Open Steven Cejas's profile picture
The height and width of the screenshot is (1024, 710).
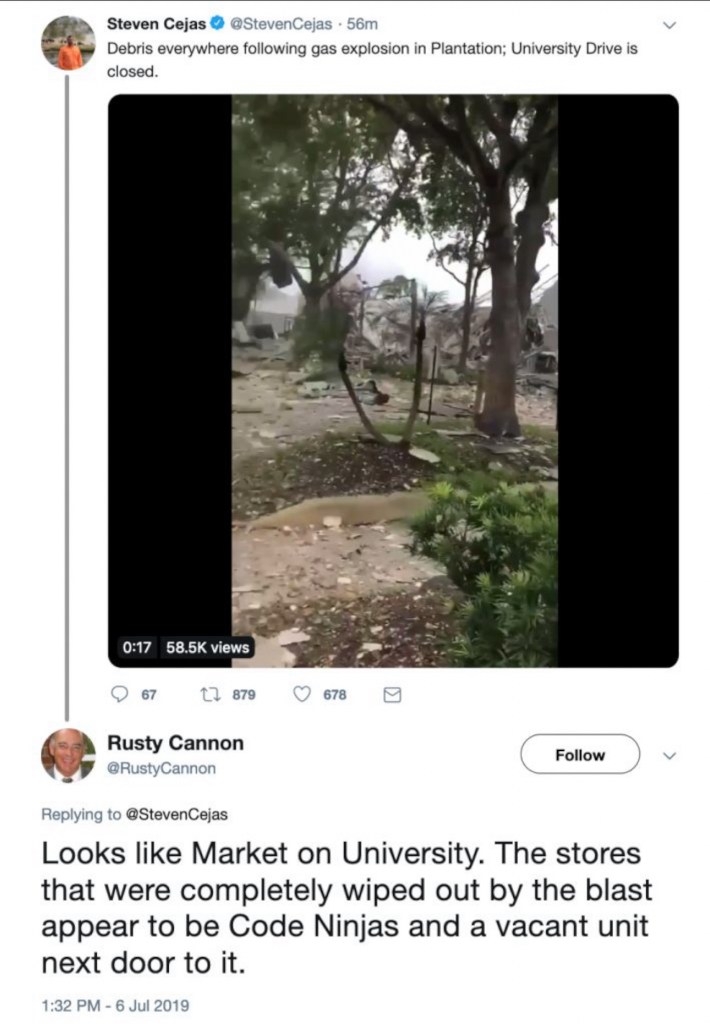[x=68, y=43]
